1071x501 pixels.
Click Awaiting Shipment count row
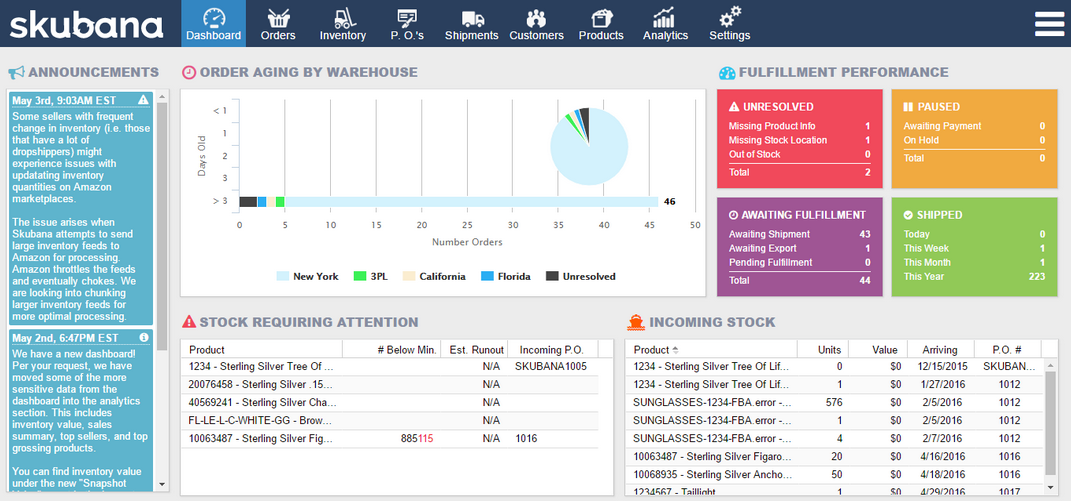pyautogui.click(x=799, y=234)
